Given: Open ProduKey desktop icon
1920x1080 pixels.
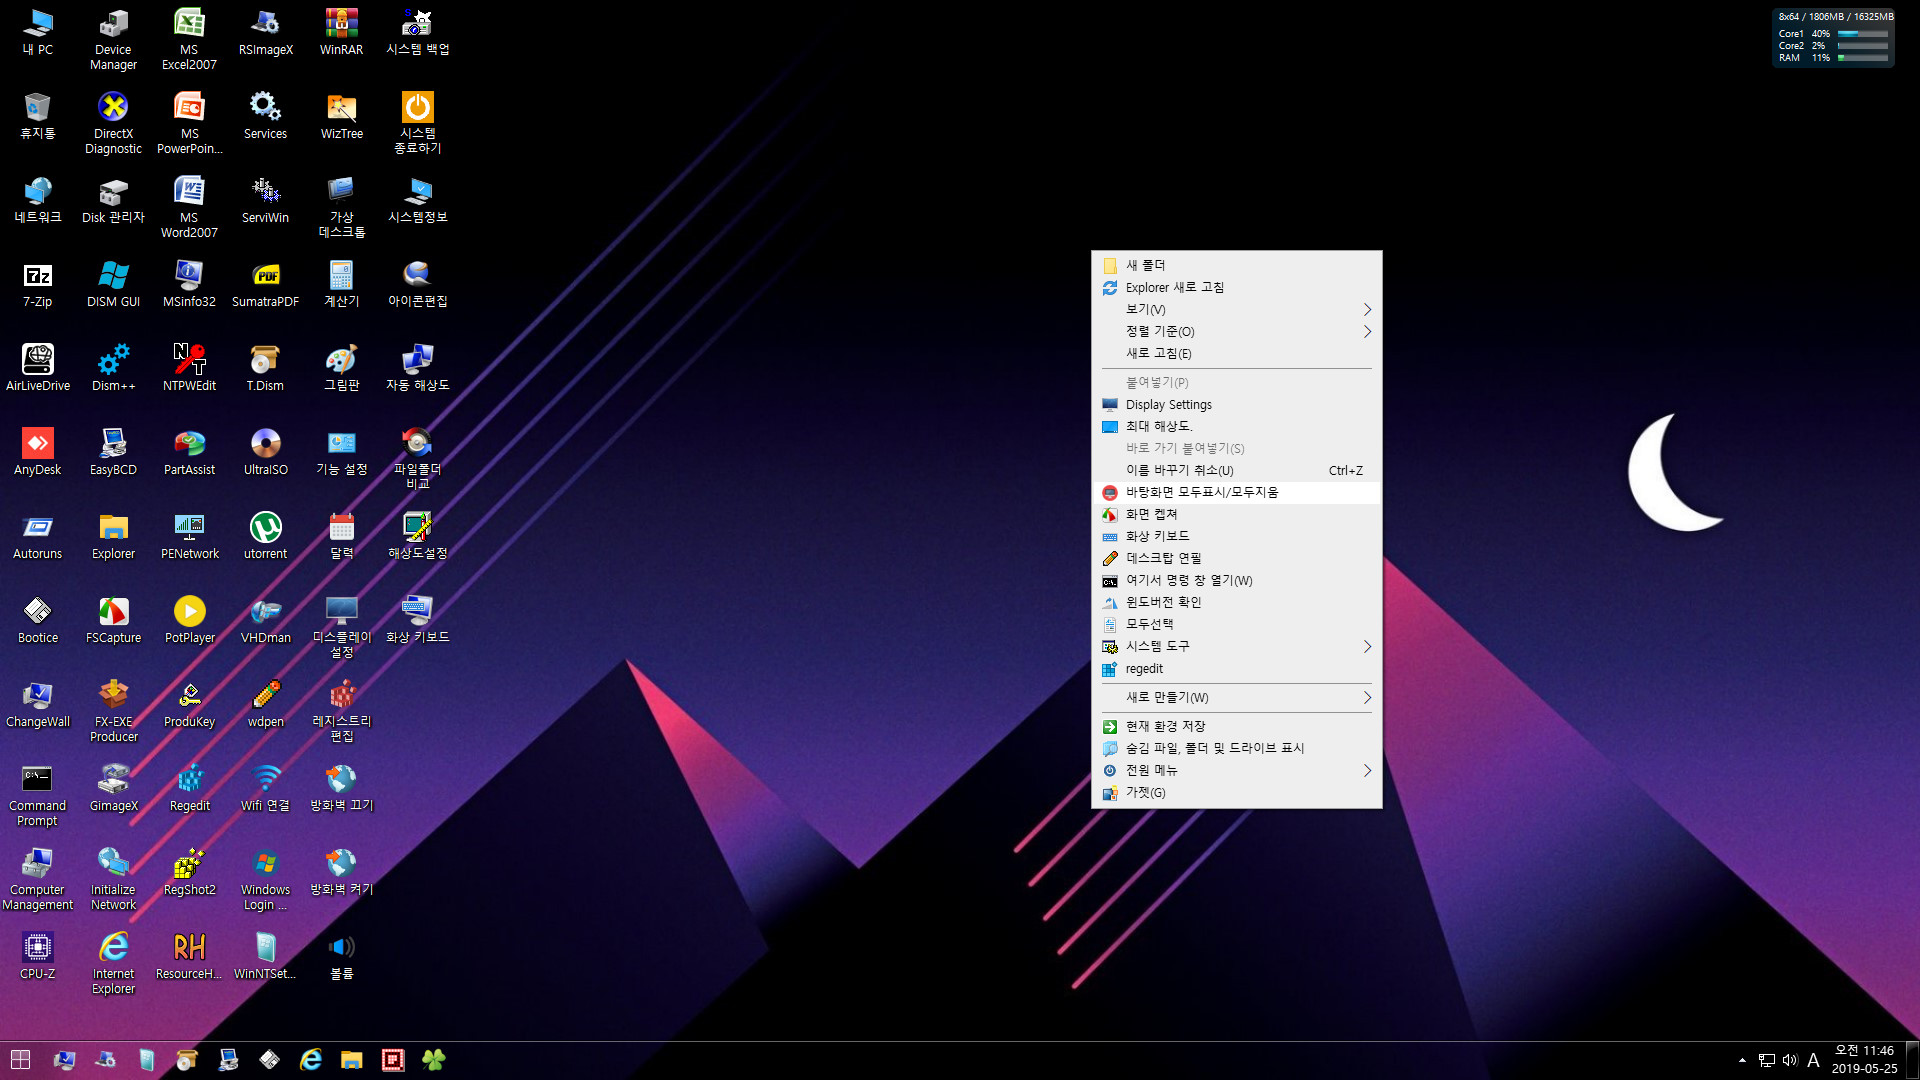Looking at the screenshot, I should (189, 705).
